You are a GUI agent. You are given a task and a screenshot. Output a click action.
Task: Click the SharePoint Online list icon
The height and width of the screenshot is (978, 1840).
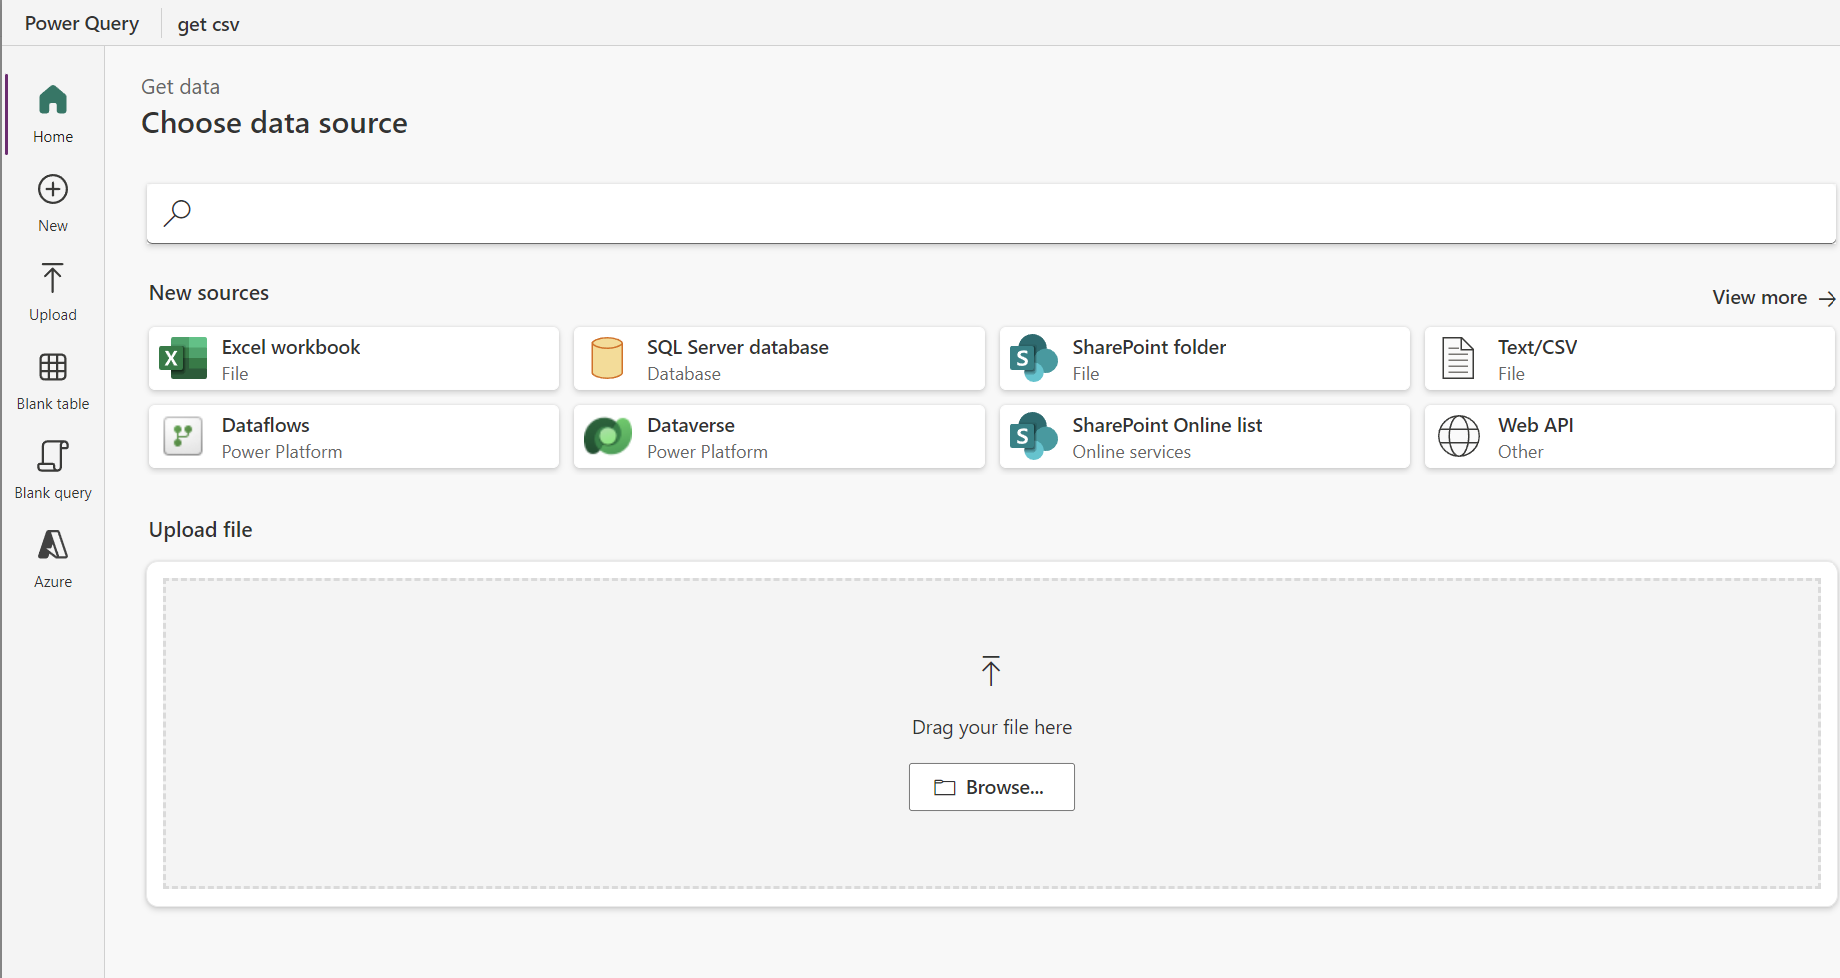tap(1033, 436)
